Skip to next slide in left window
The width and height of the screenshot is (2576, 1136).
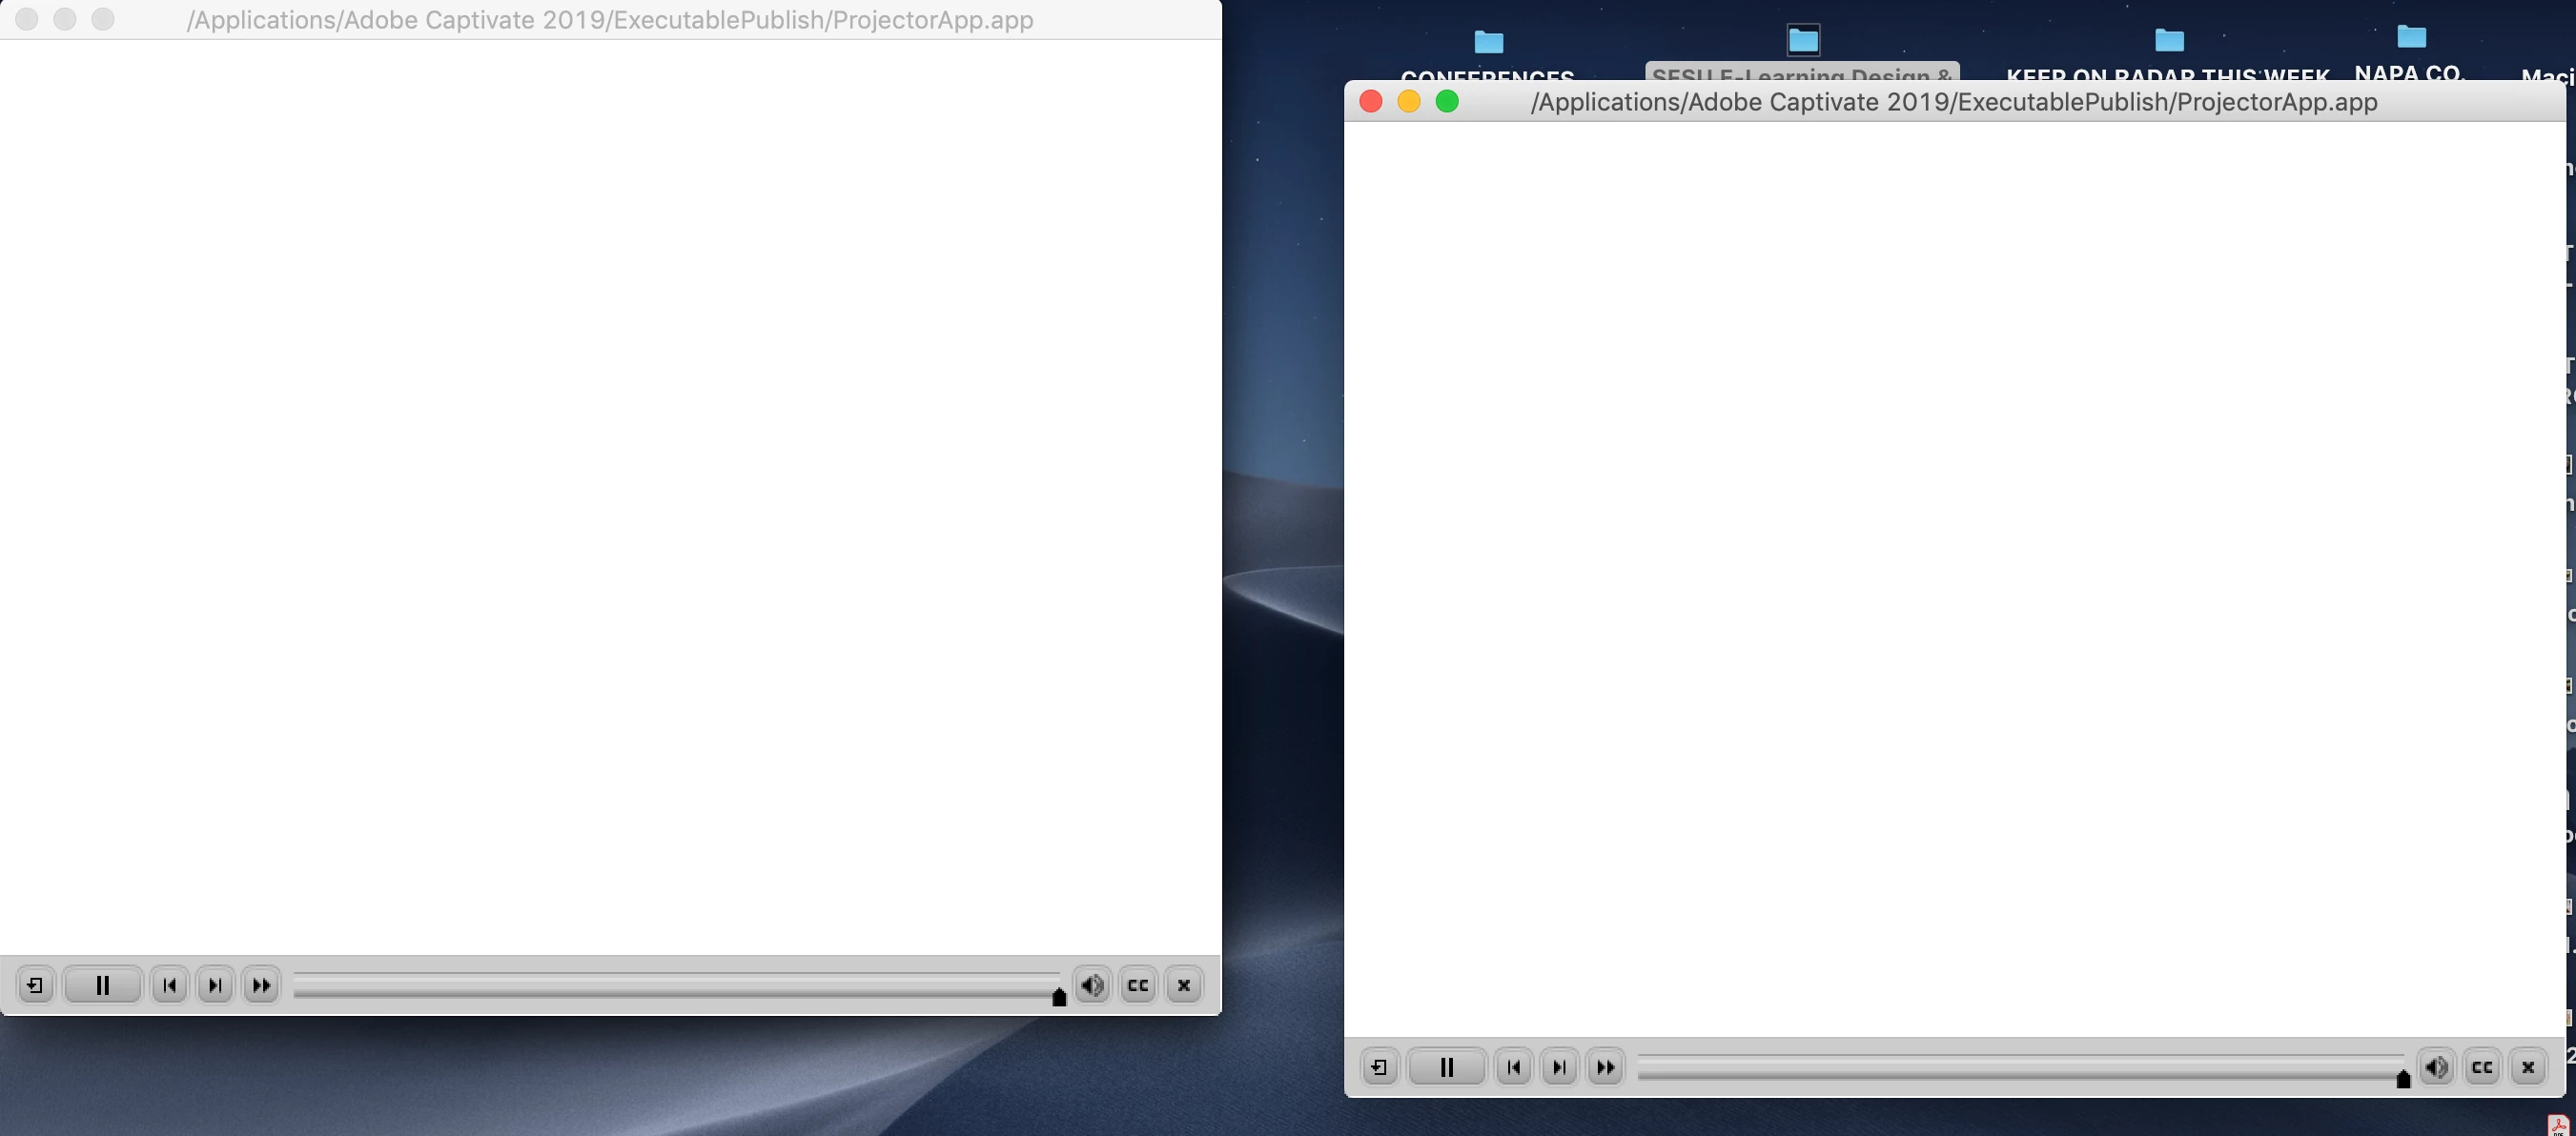[x=215, y=986]
